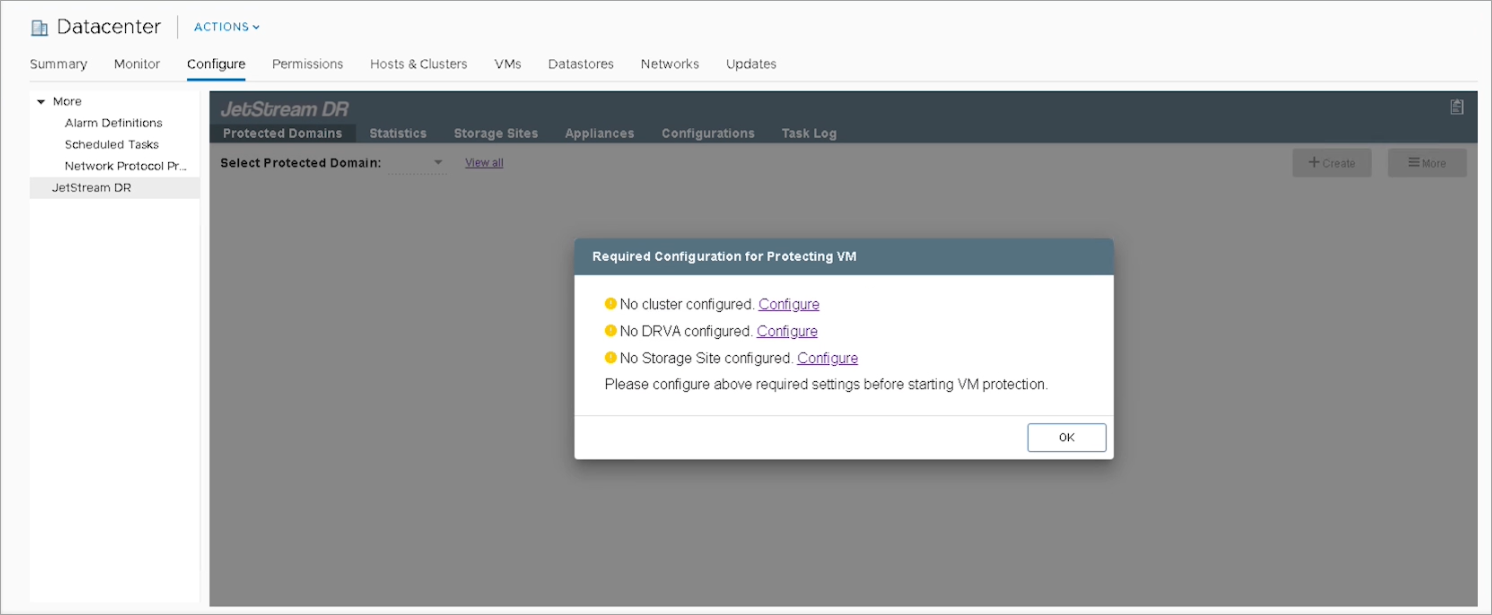
Task: Select Alarm Definitions in the sidebar
Action: 113,123
